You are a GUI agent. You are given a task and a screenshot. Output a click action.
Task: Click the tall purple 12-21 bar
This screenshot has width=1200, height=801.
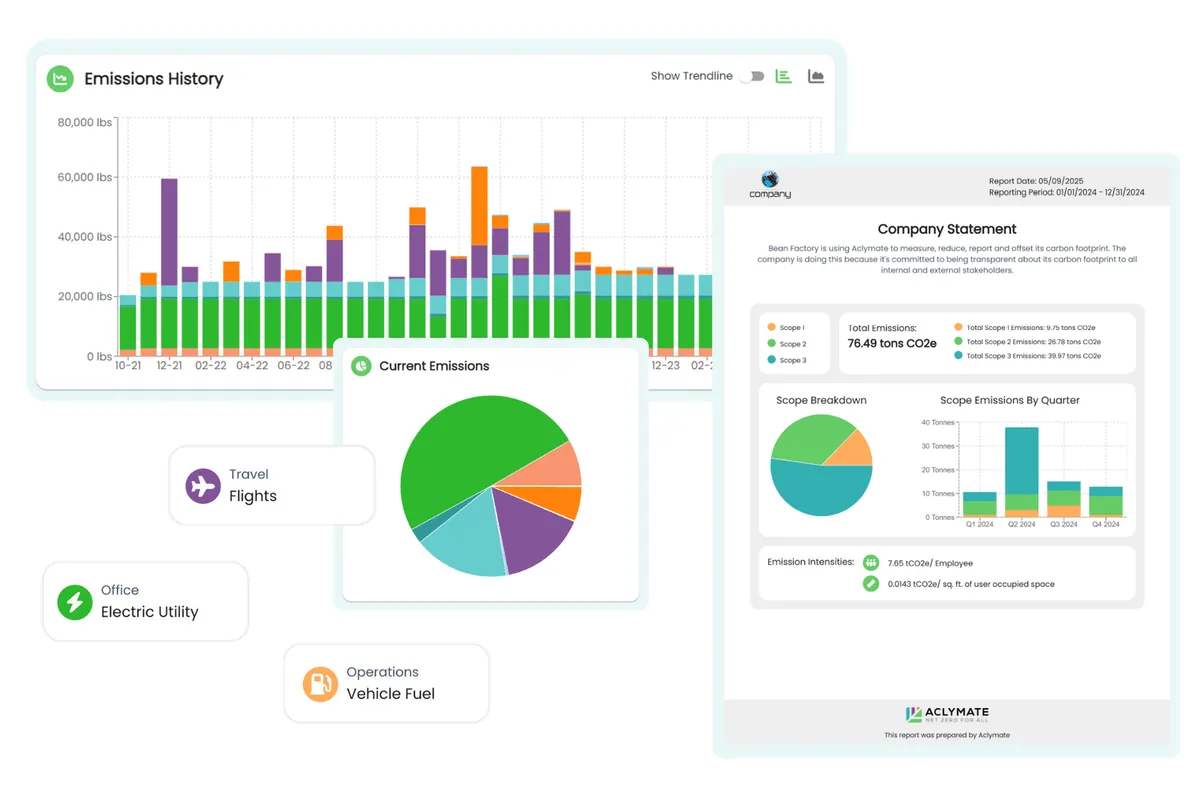(x=169, y=232)
